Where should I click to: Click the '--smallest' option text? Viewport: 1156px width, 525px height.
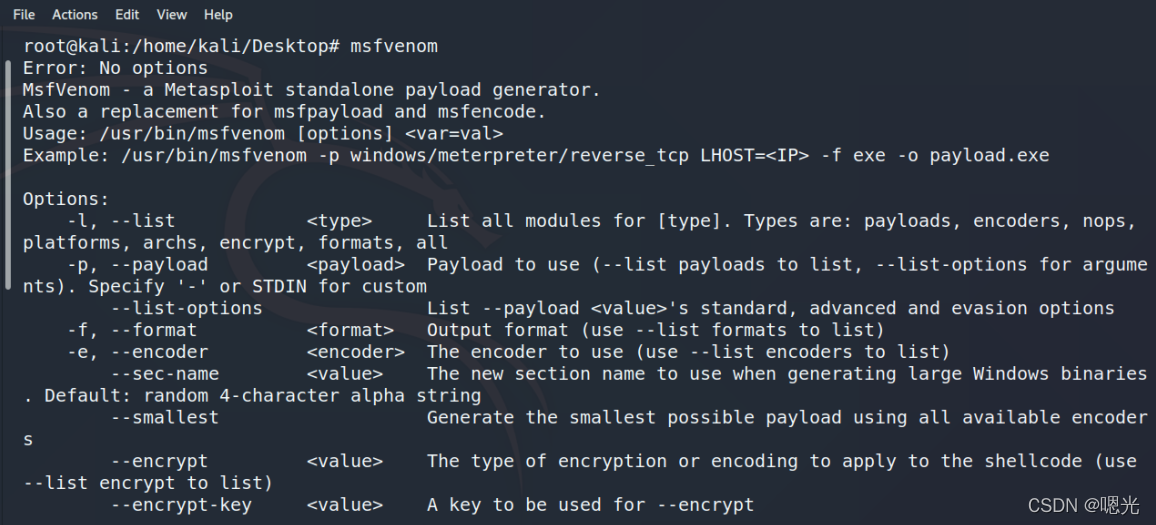pyautogui.click(x=164, y=417)
